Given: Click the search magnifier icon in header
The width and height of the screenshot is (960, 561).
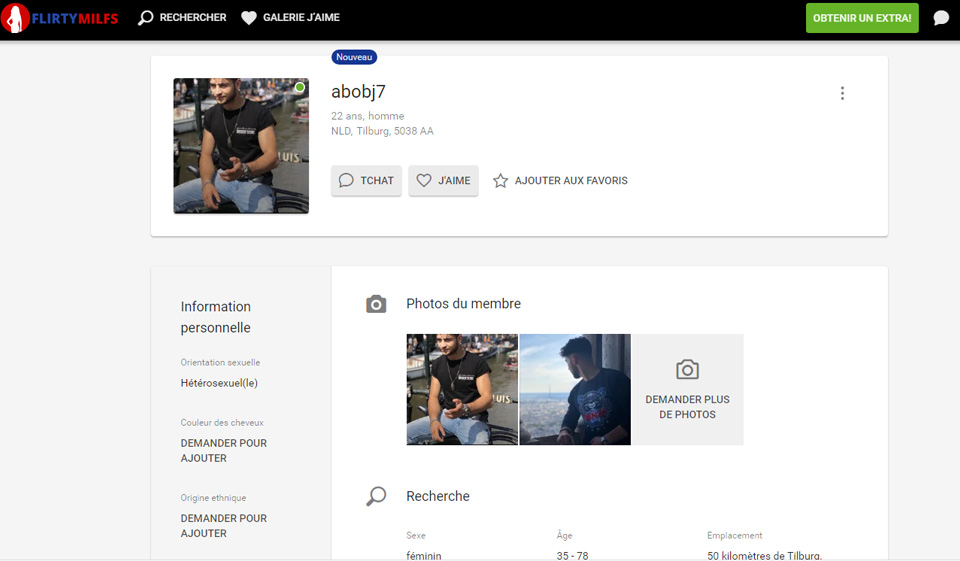Looking at the screenshot, I should (x=146, y=18).
